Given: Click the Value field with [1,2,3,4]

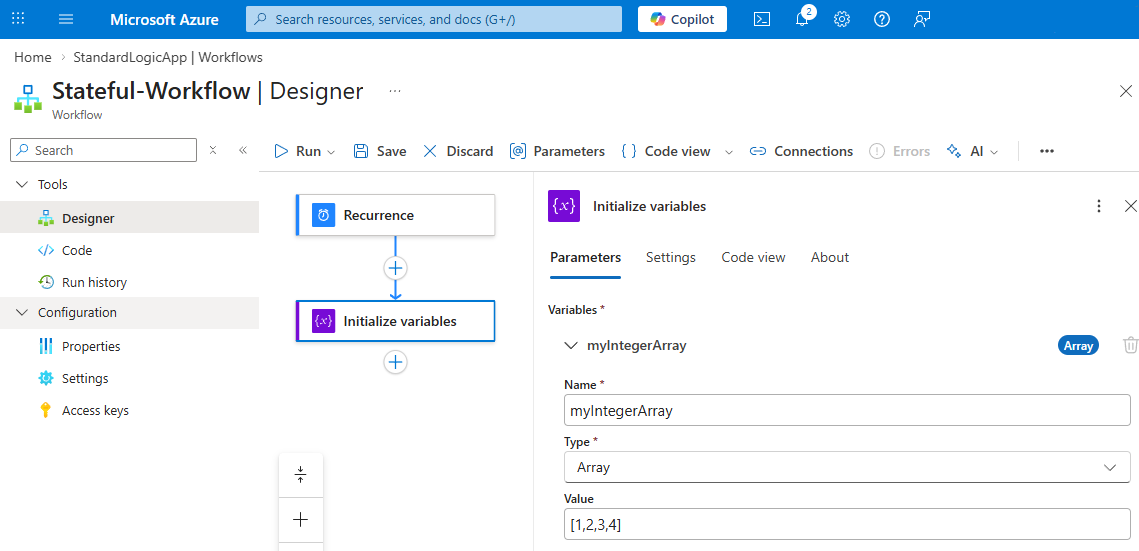Looking at the screenshot, I should [x=847, y=524].
